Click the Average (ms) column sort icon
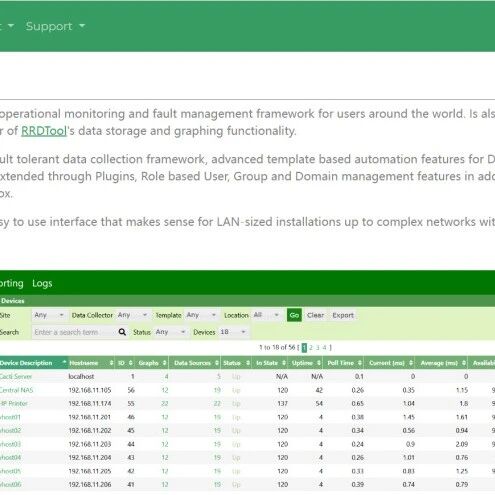 tap(464, 363)
